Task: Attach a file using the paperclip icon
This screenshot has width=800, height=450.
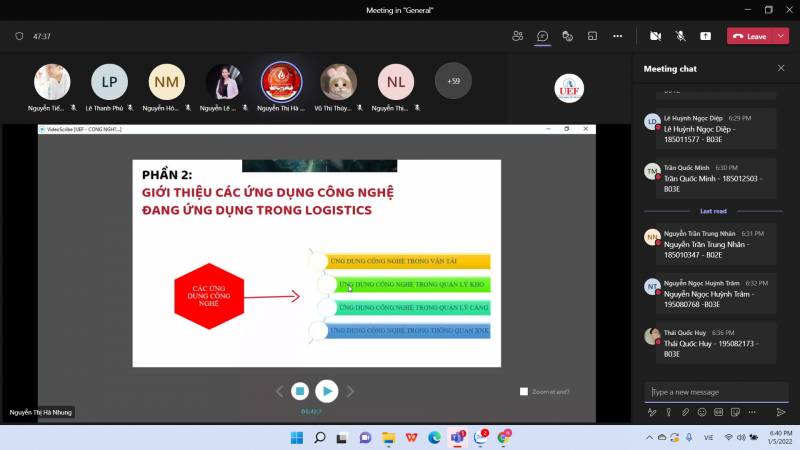Action: pos(685,412)
